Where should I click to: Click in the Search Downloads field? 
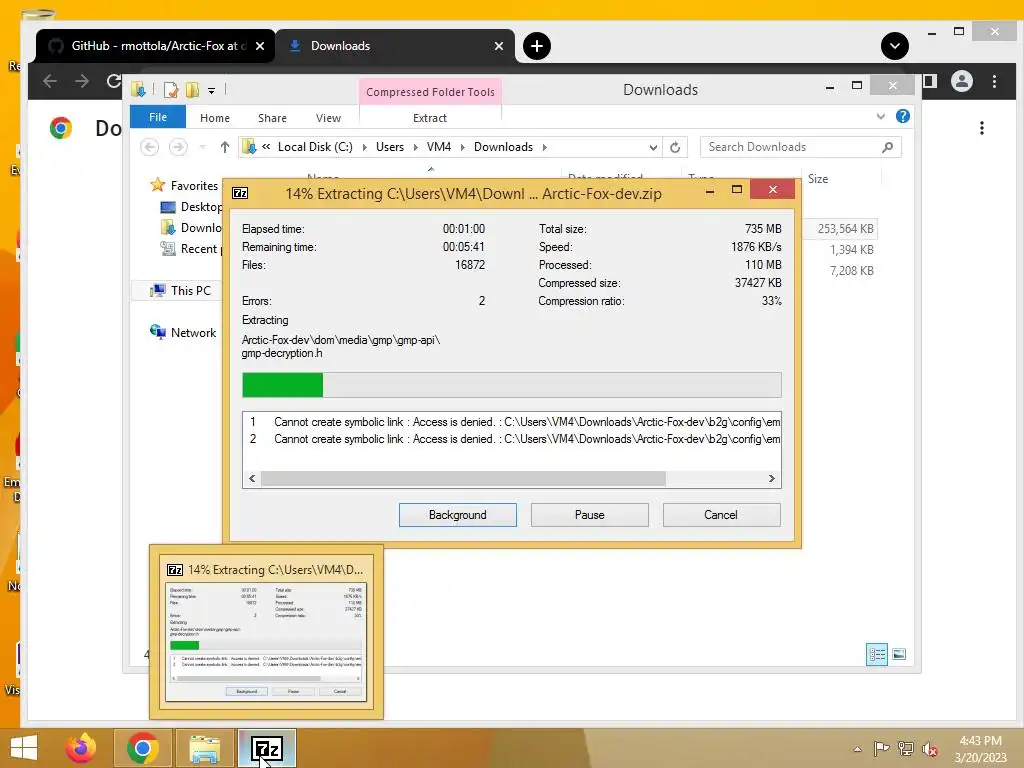[790, 147]
